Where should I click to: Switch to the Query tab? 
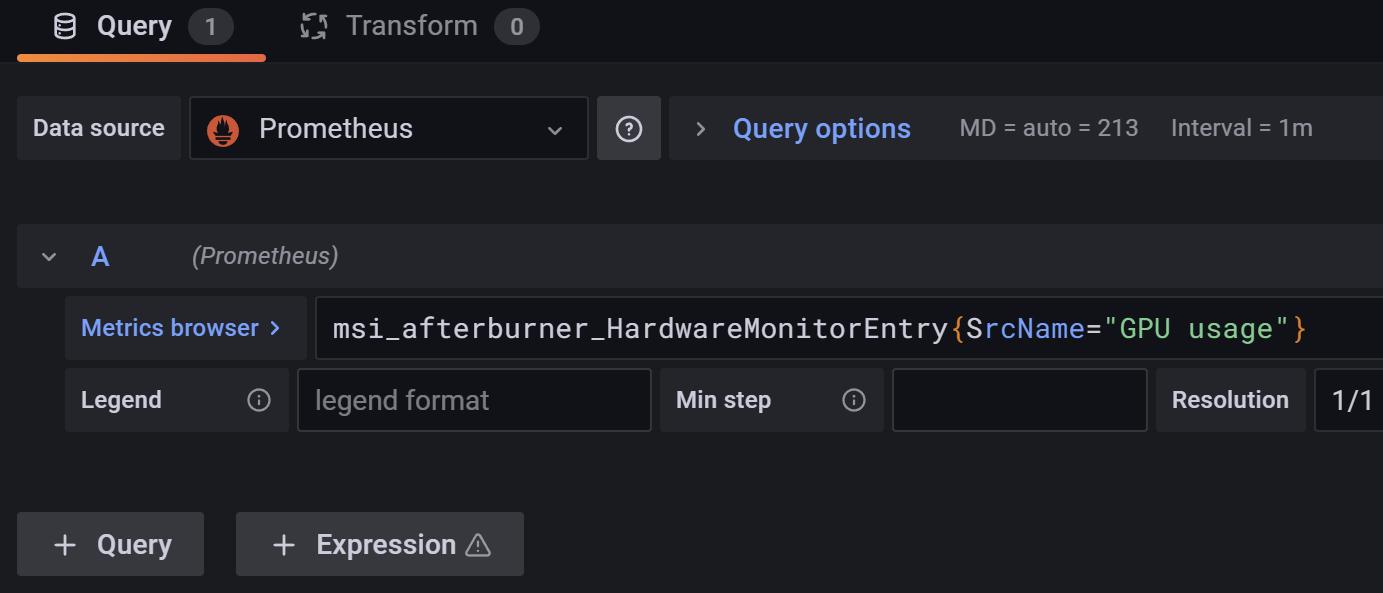click(141, 27)
